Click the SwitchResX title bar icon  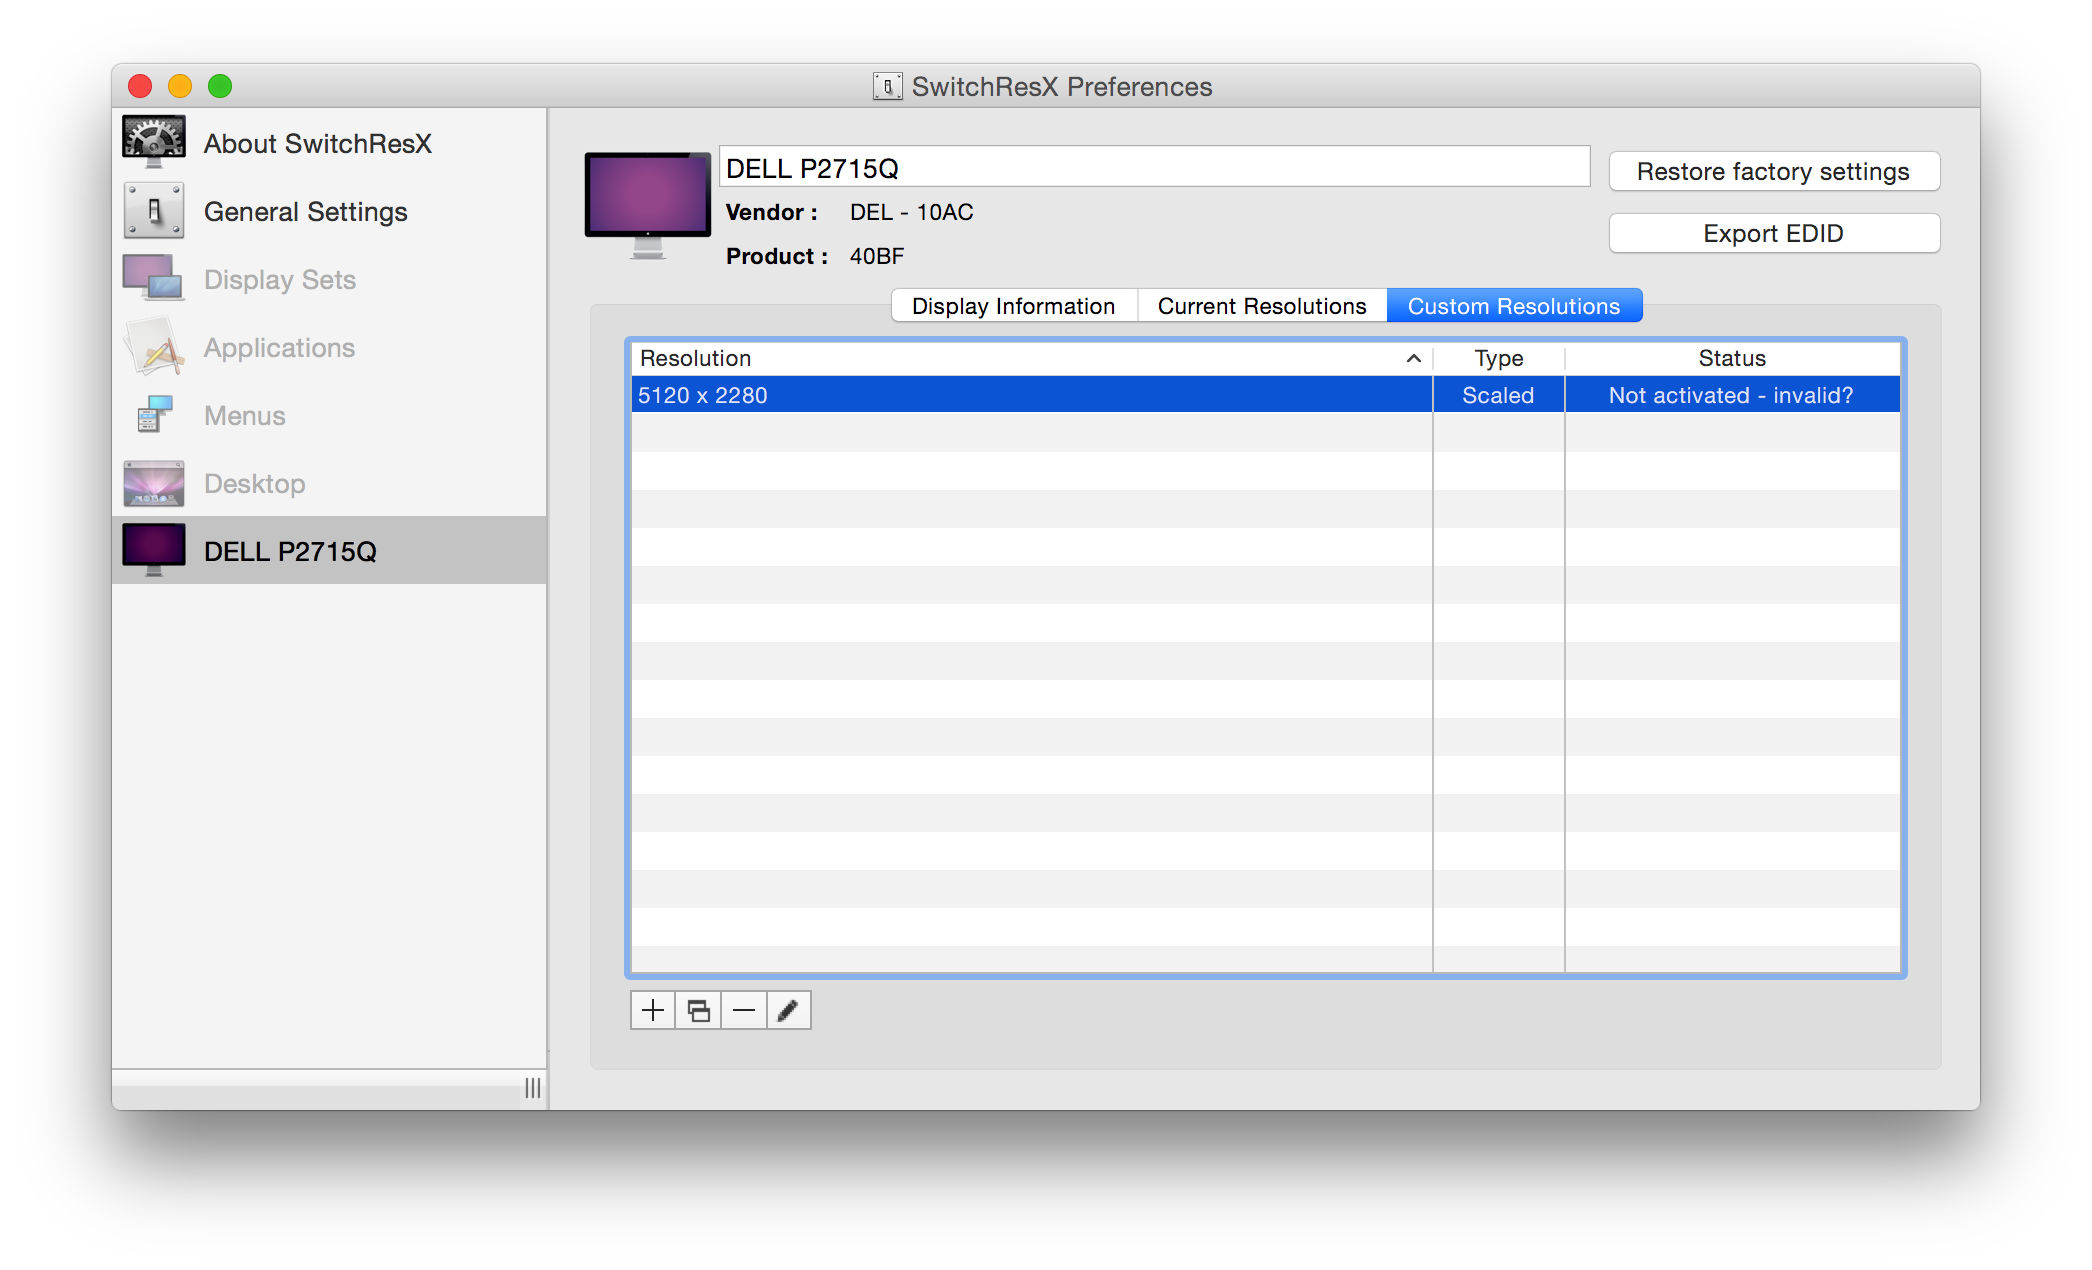[x=887, y=87]
